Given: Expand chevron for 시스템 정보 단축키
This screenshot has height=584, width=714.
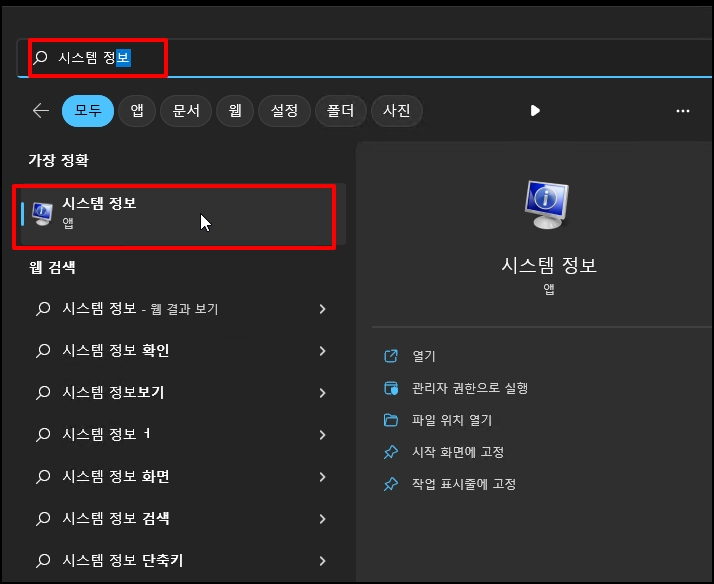Looking at the screenshot, I should 322,560.
